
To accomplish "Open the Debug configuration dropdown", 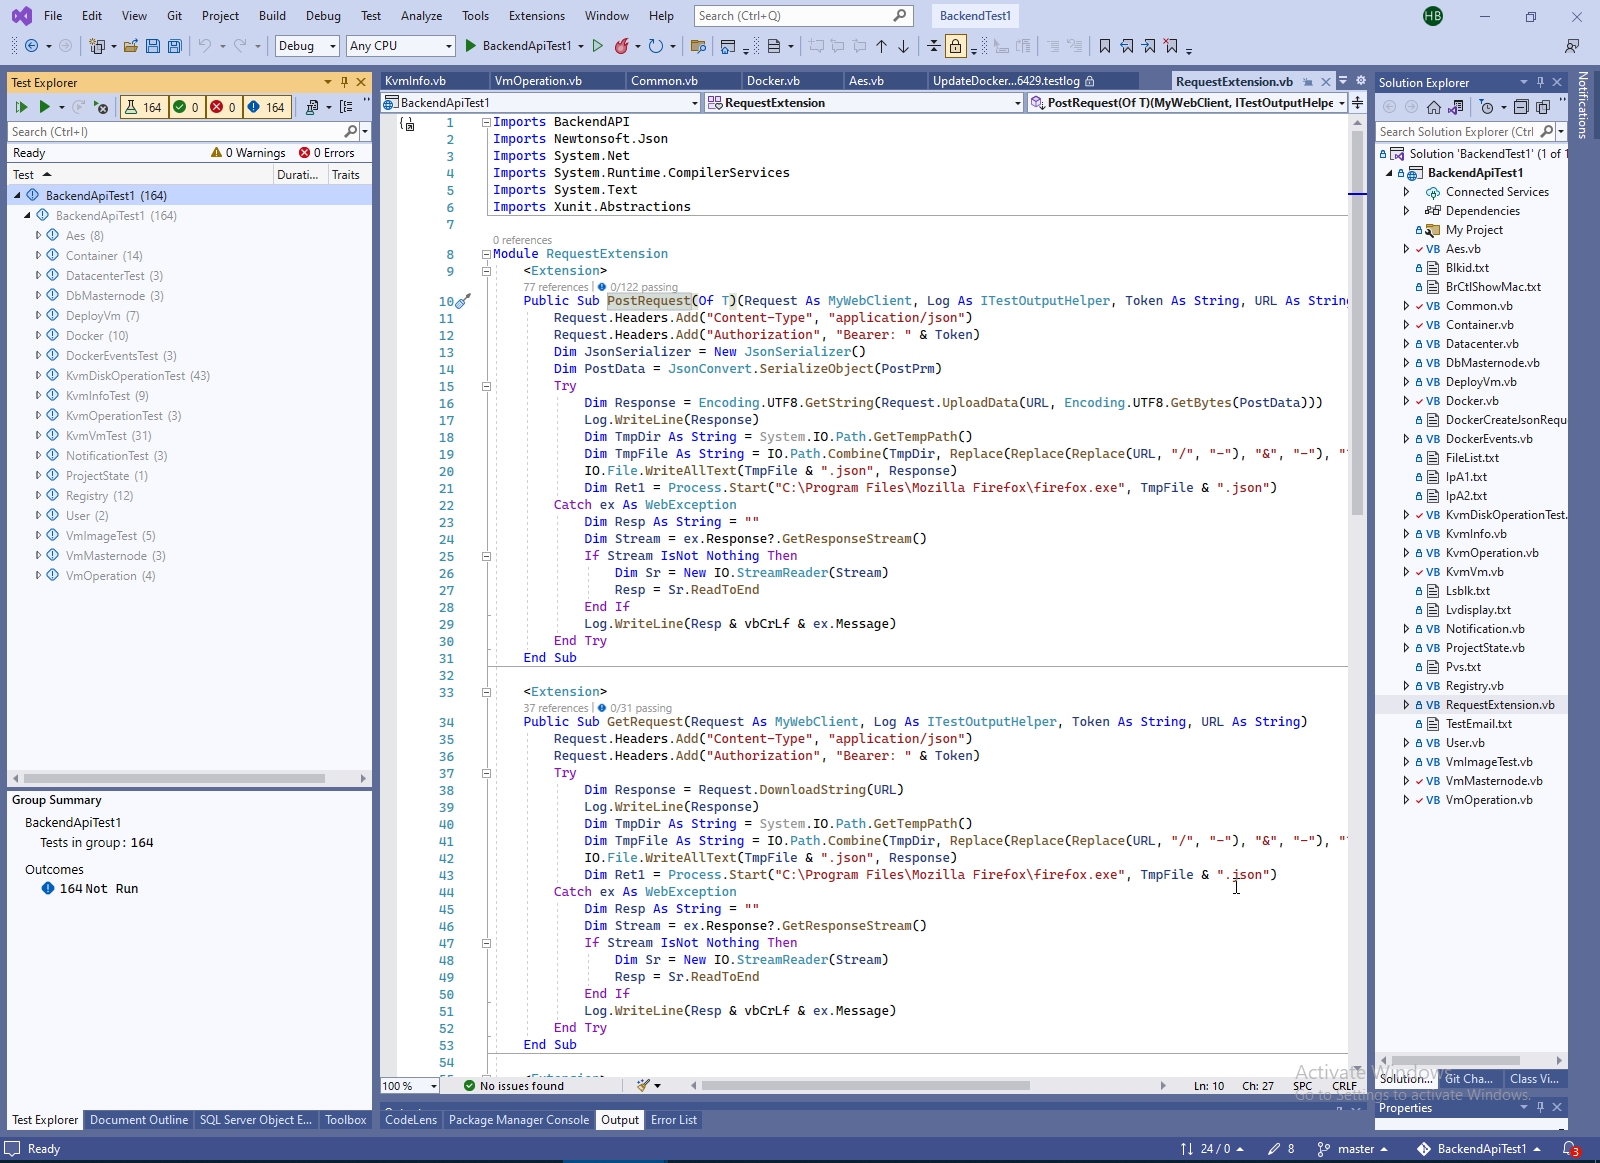I will [x=307, y=46].
